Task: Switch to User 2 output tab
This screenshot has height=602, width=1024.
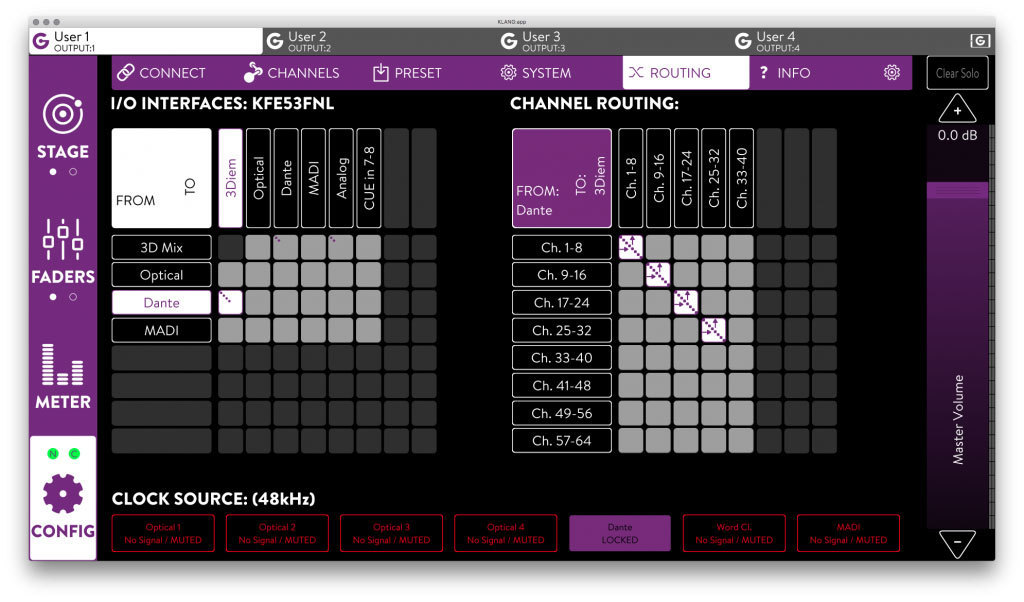Action: (381, 41)
